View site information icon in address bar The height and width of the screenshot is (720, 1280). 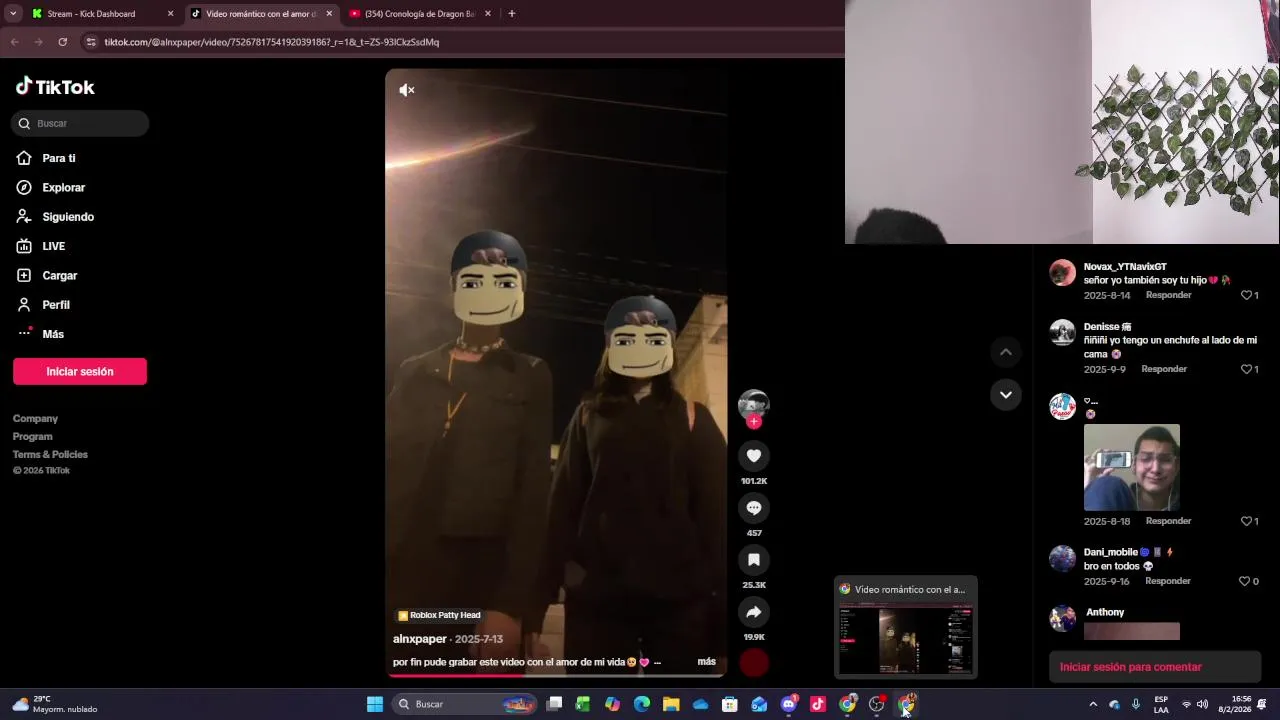click(x=91, y=42)
